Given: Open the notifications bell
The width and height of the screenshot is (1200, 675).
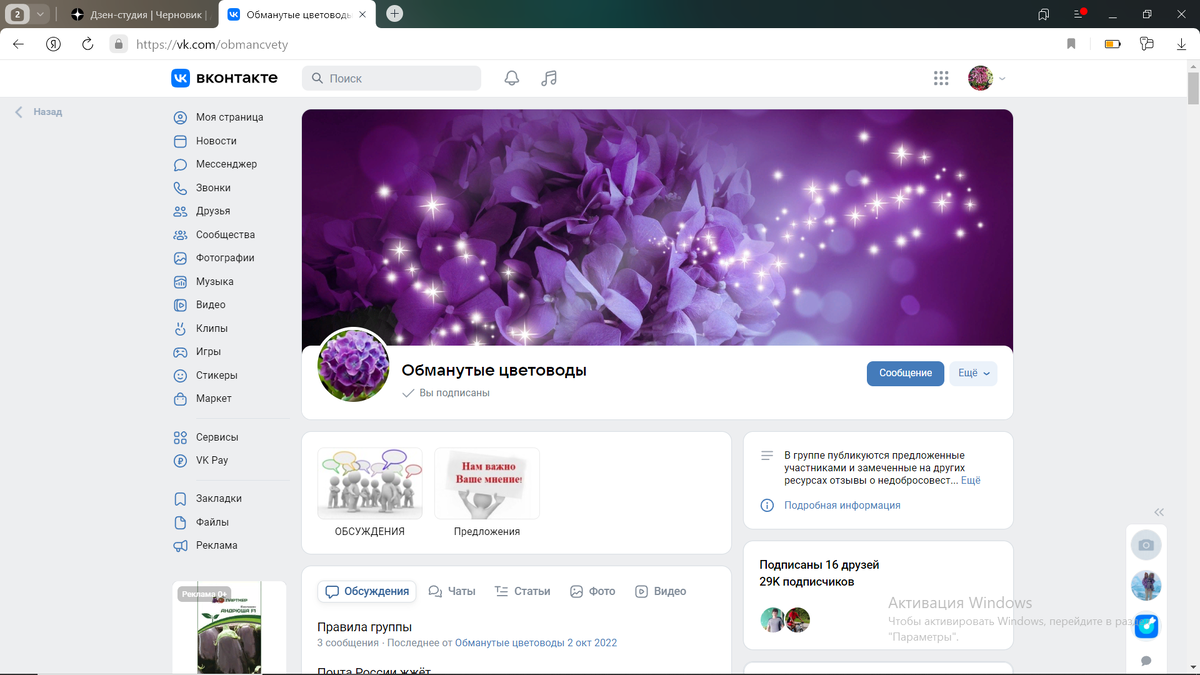Looking at the screenshot, I should tap(511, 77).
